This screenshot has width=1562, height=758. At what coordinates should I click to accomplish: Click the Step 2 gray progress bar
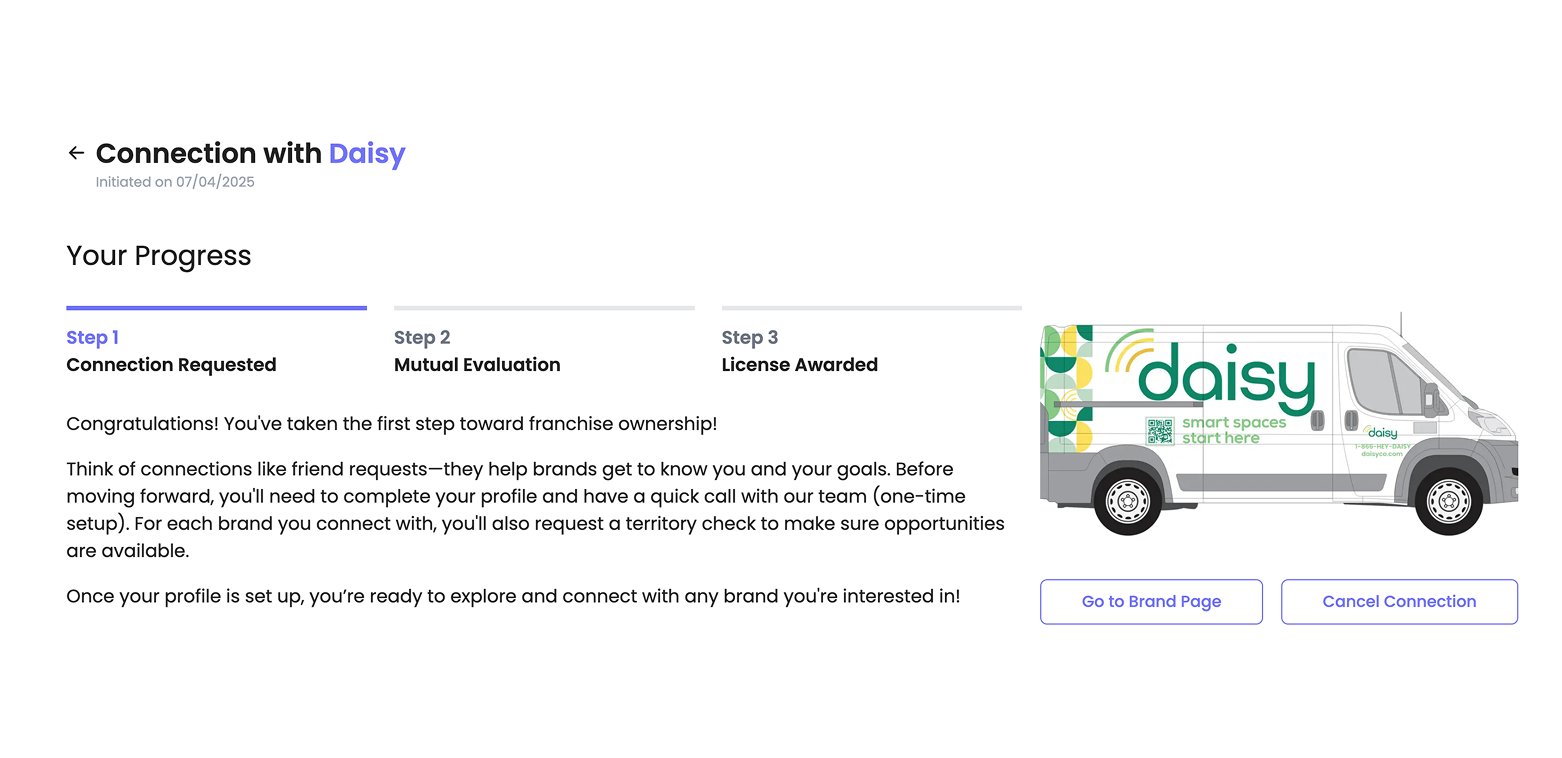tap(544, 308)
